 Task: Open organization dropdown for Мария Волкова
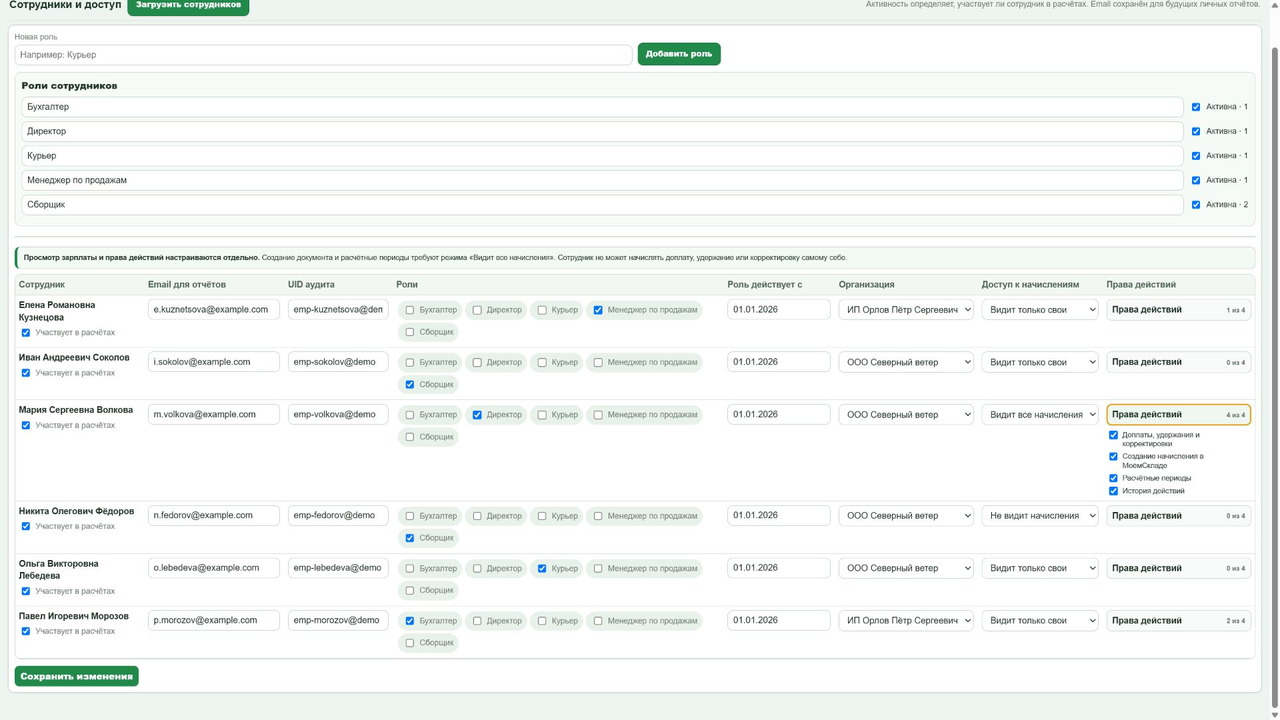pyautogui.click(x=906, y=415)
